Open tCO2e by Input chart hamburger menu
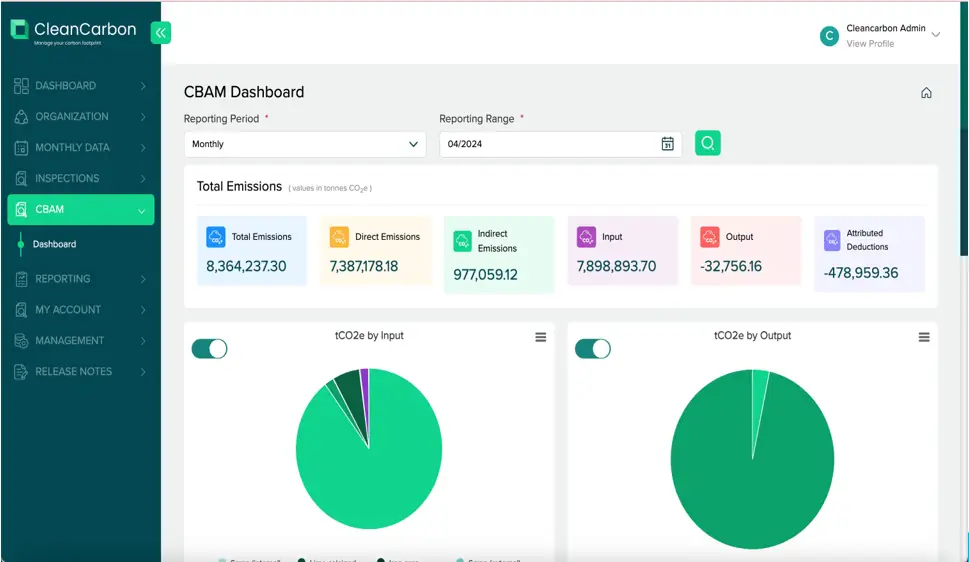 click(x=540, y=338)
